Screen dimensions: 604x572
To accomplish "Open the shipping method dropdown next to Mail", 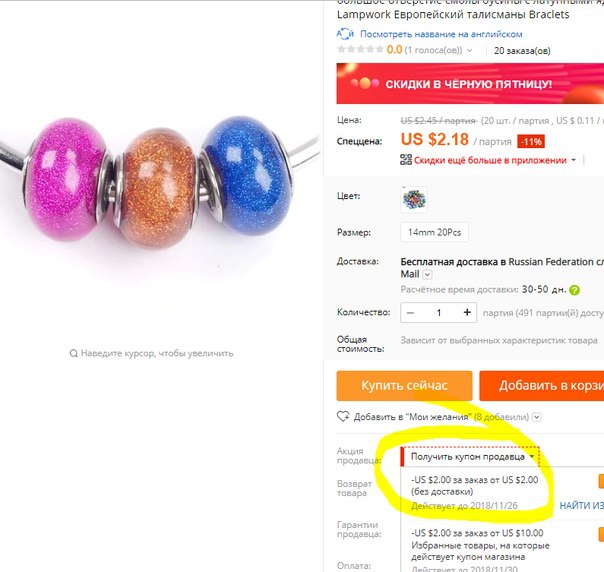I will (x=427, y=274).
